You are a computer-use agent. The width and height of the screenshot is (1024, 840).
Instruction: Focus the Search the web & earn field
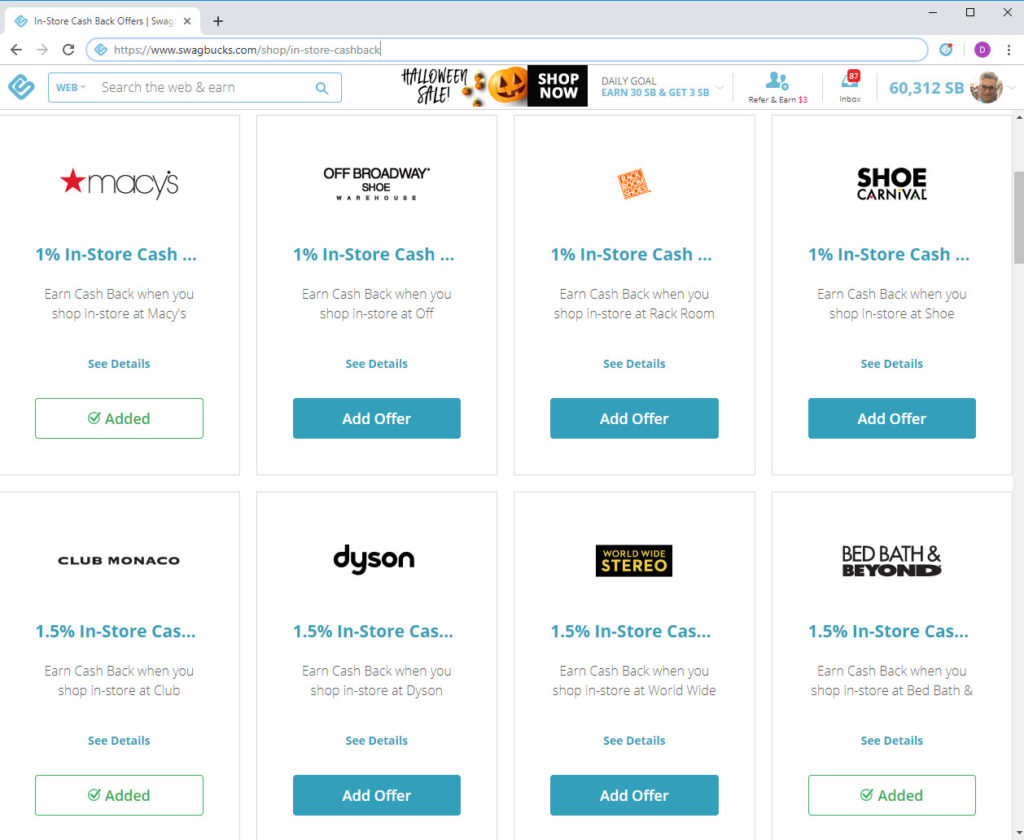(x=204, y=88)
